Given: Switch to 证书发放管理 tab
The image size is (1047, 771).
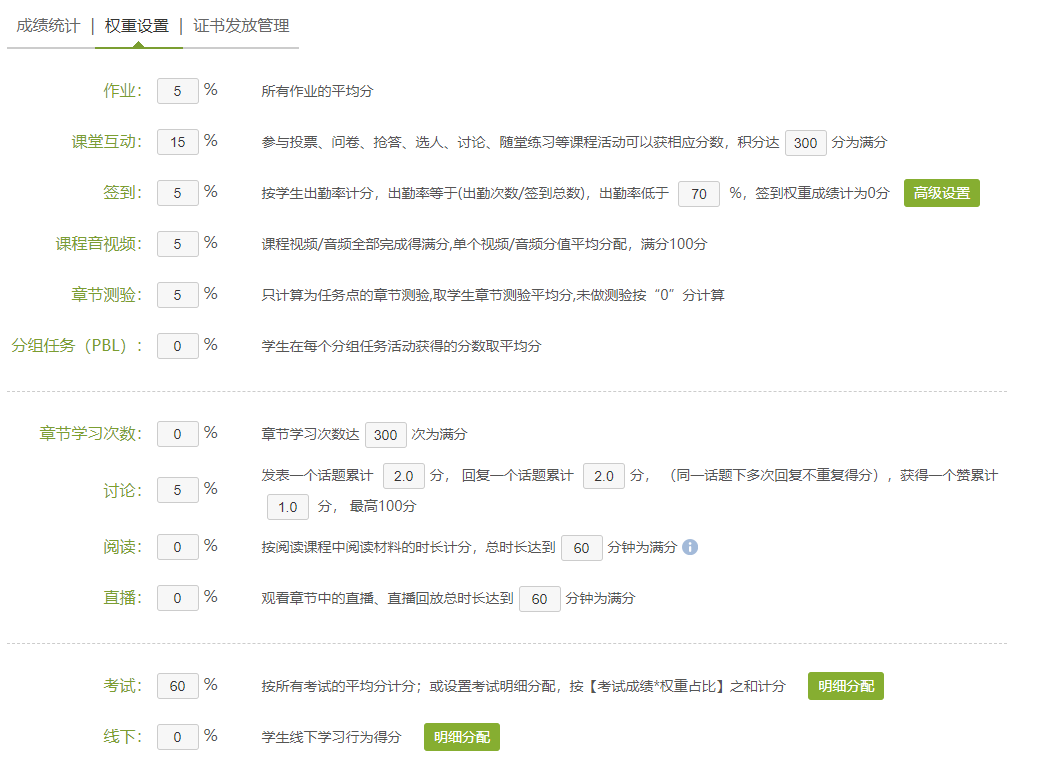Looking at the screenshot, I should point(241,26).
